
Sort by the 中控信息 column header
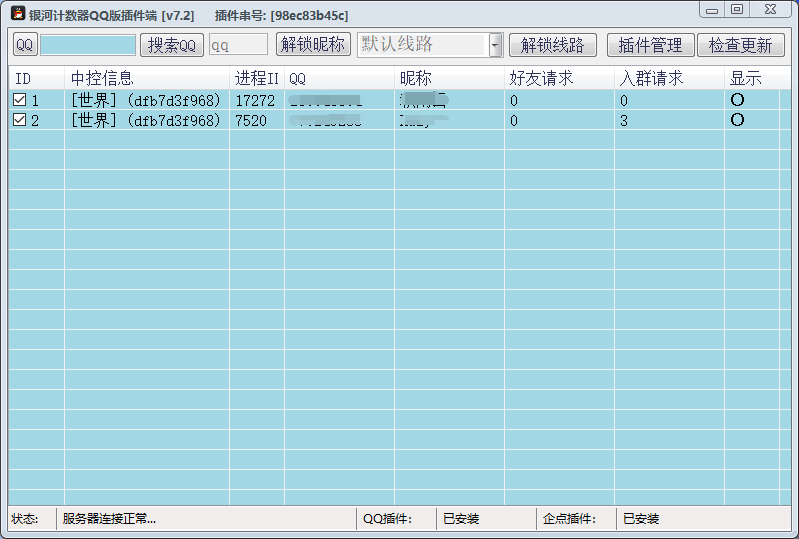coord(147,78)
